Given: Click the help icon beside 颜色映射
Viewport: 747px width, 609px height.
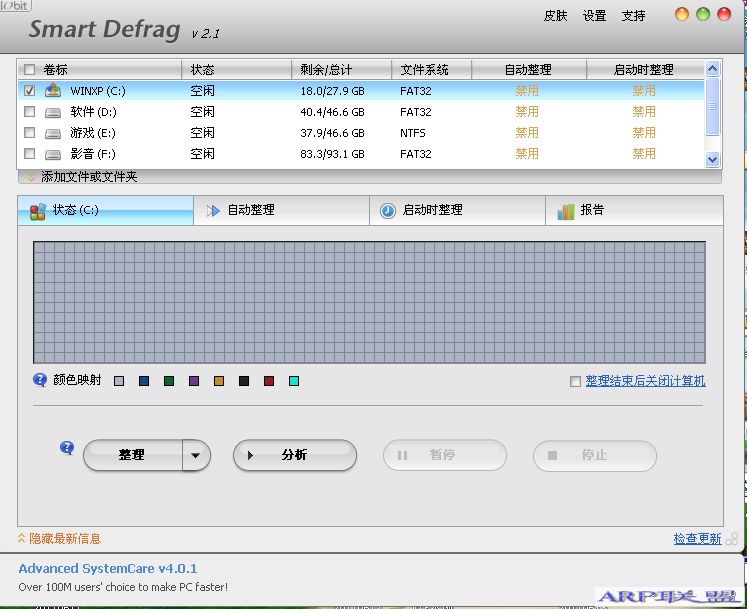Looking at the screenshot, I should pyautogui.click(x=40, y=380).
